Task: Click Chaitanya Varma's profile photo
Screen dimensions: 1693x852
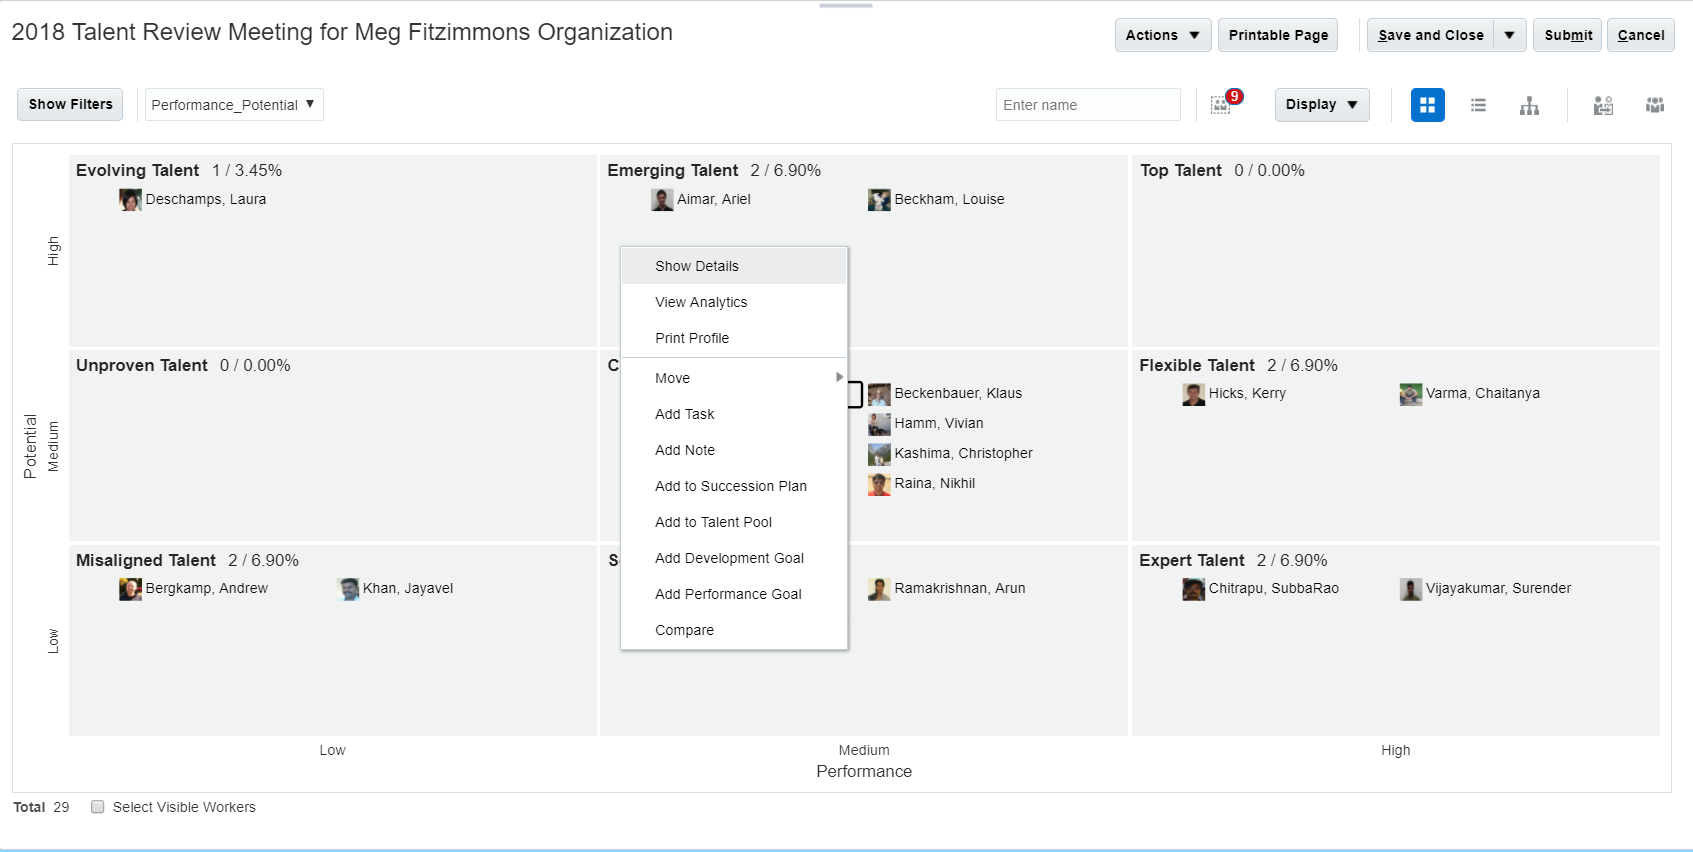Action: (x=1410, y=394)
